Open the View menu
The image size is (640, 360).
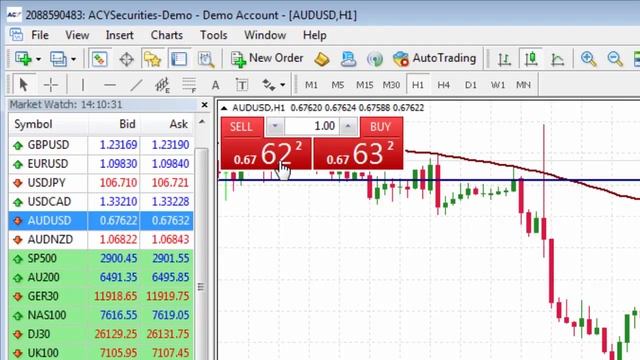[x=77, y=36]
